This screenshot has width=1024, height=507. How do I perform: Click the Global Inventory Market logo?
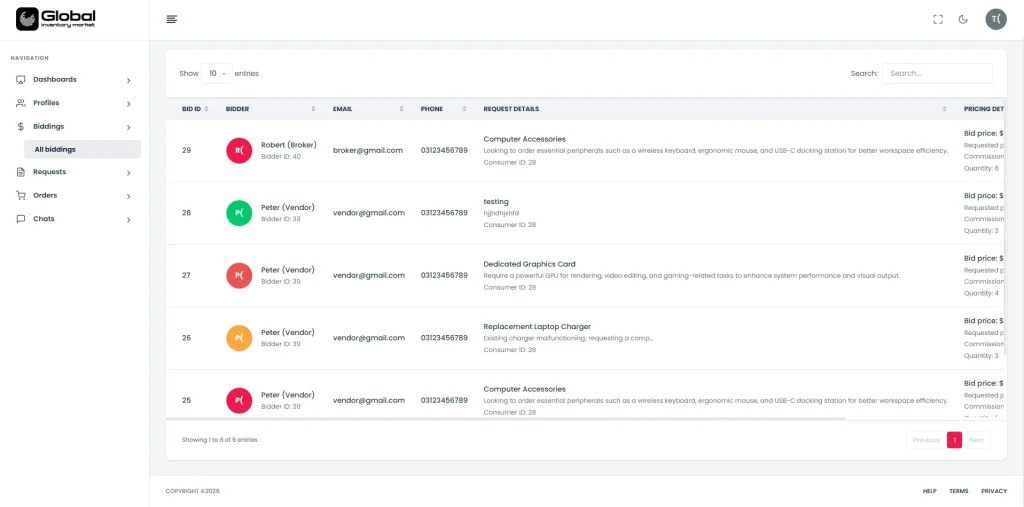point(56,19)
